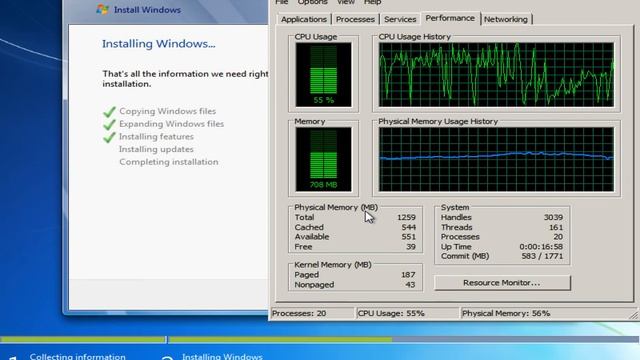The width and height of the screenshot is (640, 360).
Task: Click the Handles value 3039
Action: click(x=553, y=218)
